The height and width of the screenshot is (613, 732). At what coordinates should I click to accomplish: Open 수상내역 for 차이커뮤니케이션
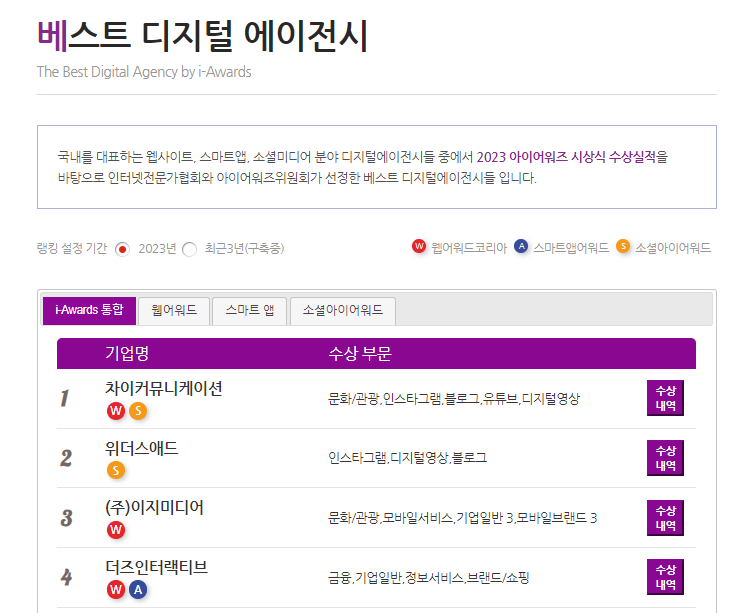[x=665, y=398]
